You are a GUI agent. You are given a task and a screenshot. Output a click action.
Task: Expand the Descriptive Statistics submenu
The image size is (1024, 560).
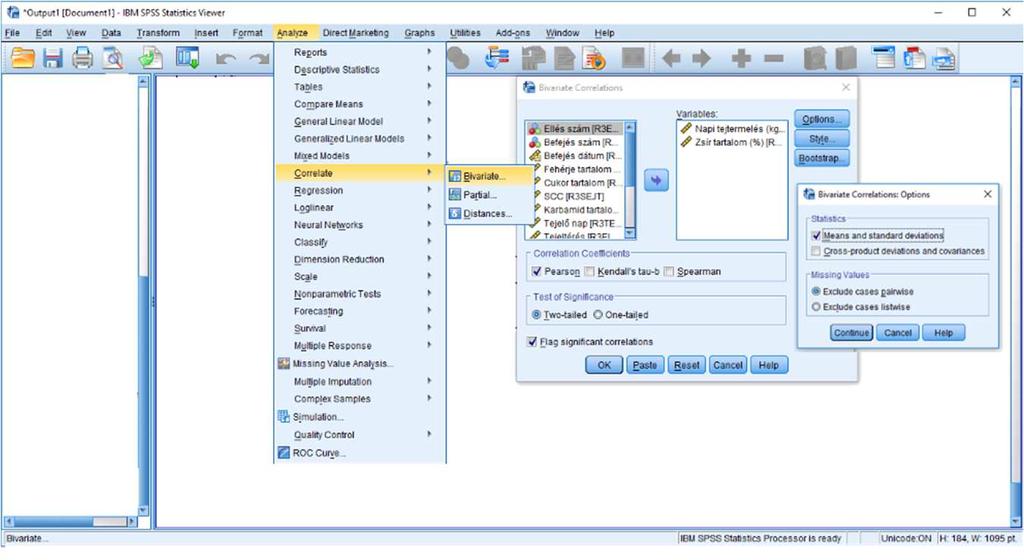pyautogui.click(x=360, y=69)
